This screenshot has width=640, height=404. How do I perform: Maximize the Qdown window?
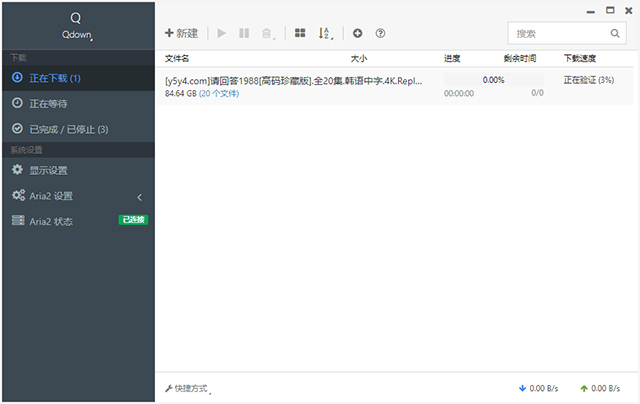(610, 10)
